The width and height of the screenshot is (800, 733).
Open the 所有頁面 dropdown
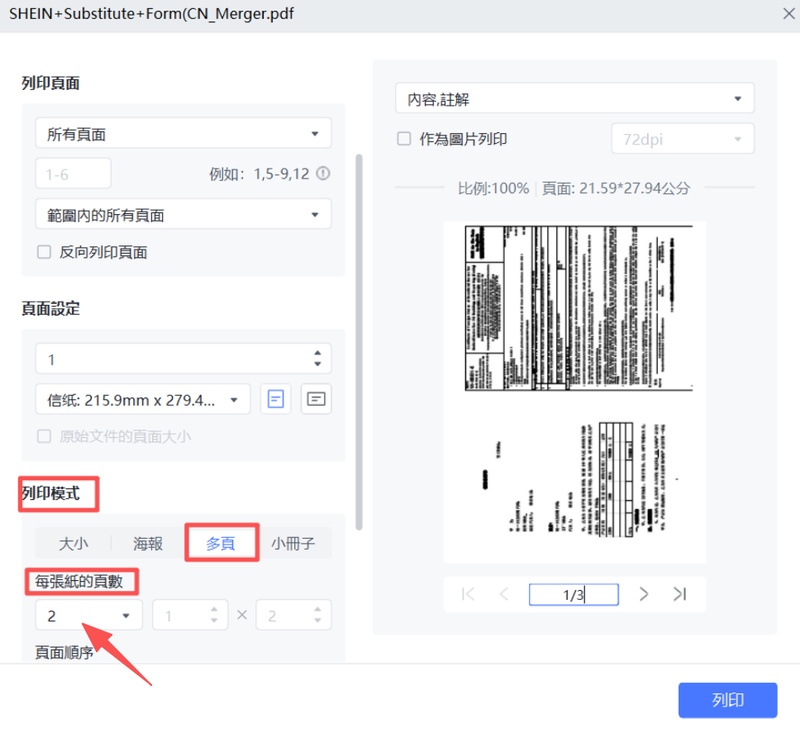click(183, 132)
